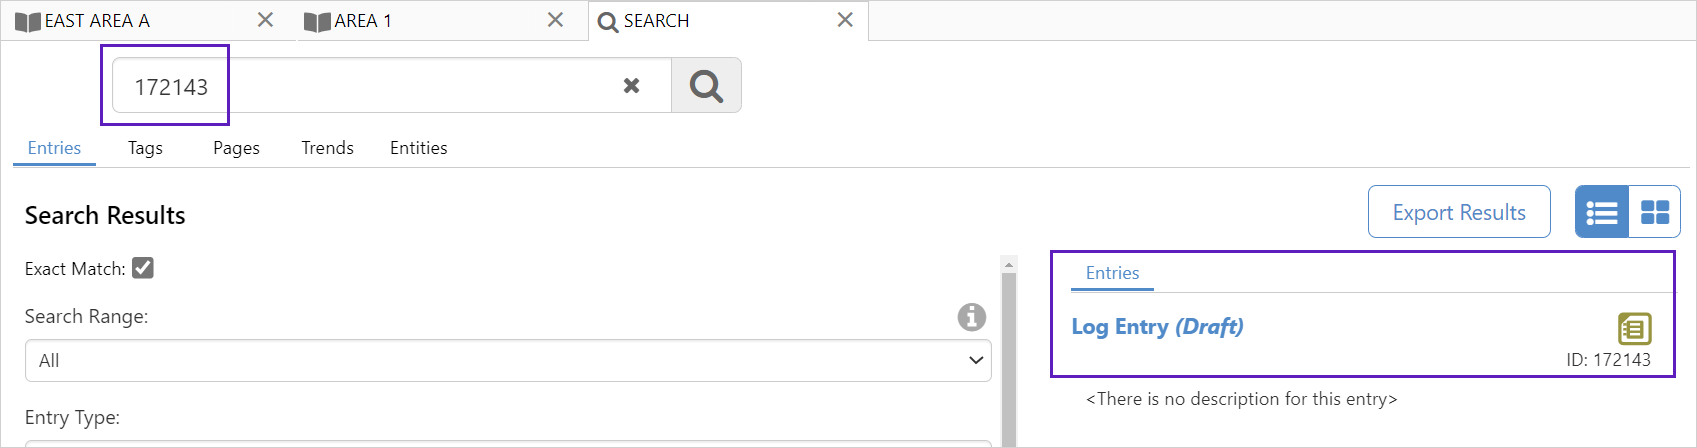Open the EAST AREA A logbook tab
This screenshot has height=448, width=1697.
[97, 21]
